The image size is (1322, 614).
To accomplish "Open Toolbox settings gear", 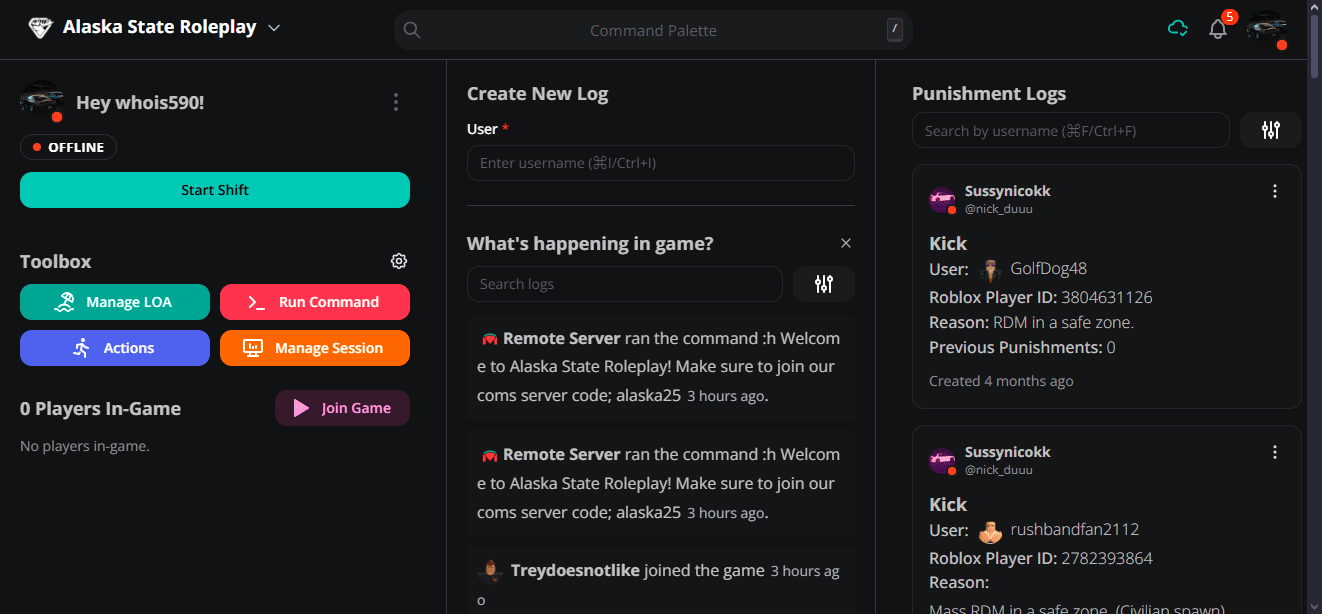I will point(399,262).
